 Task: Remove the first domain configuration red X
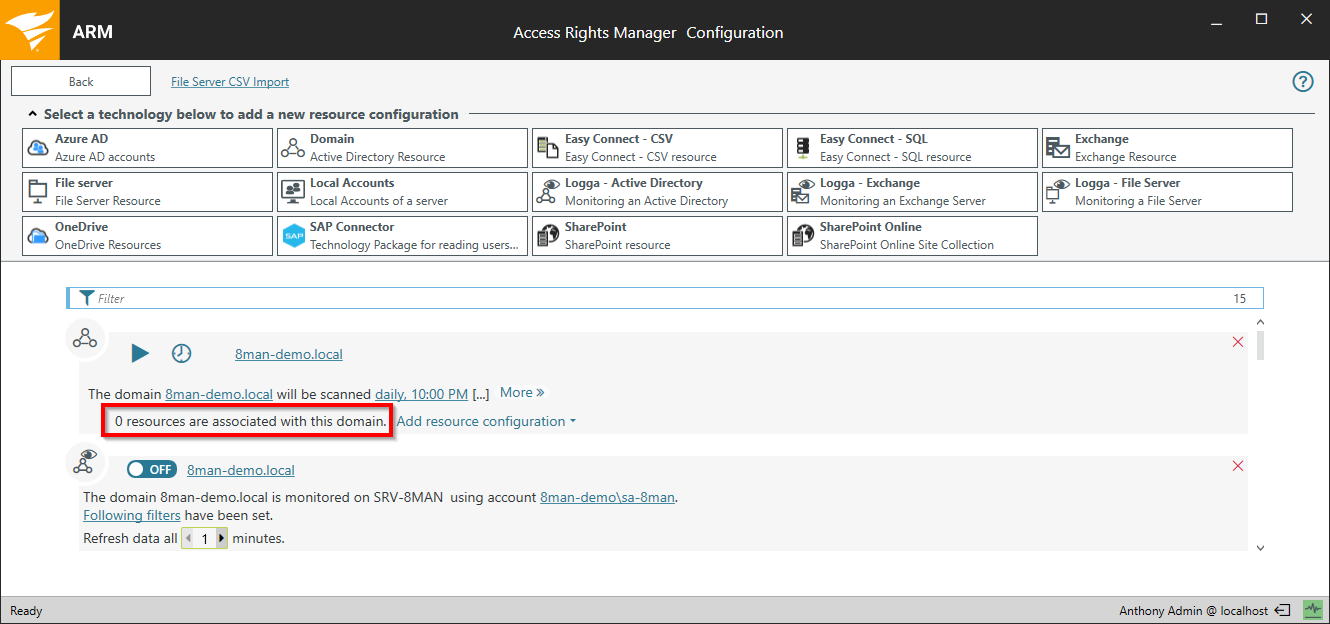coord(1238,342)
